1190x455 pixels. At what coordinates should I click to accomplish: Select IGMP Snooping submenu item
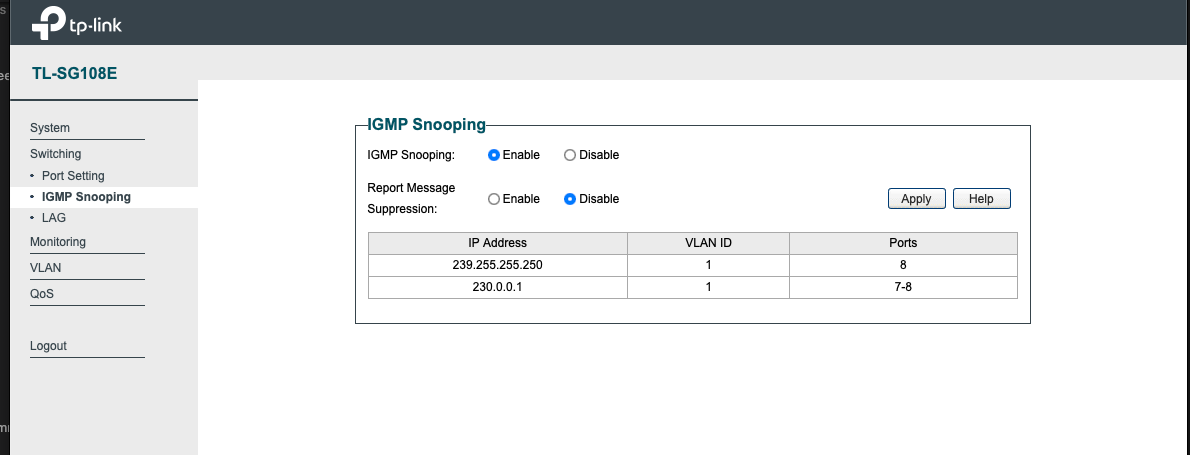(86, 196)
